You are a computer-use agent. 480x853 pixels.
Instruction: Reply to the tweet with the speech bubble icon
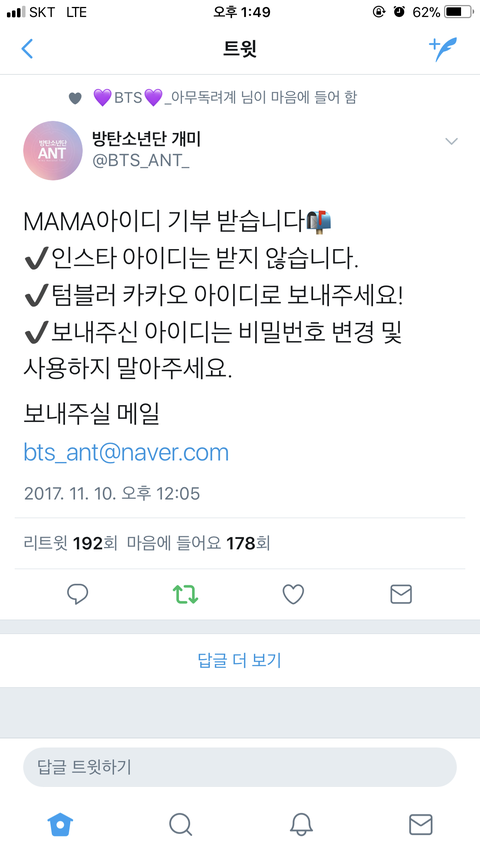78,595
